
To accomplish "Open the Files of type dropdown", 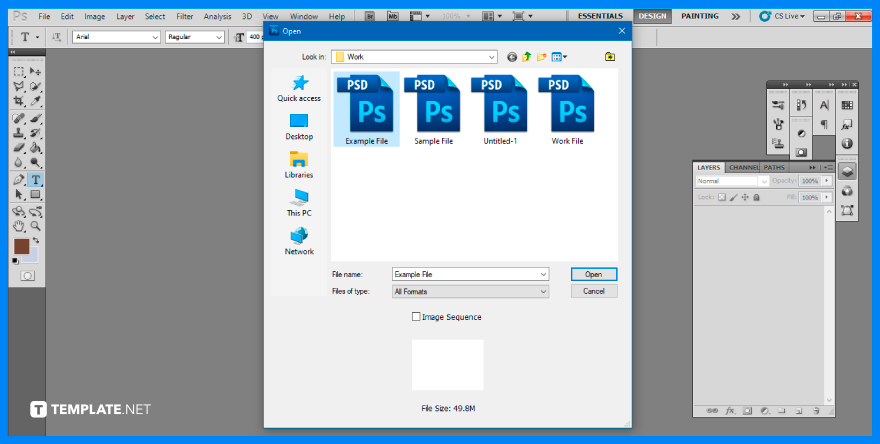I will click(543, 291).
